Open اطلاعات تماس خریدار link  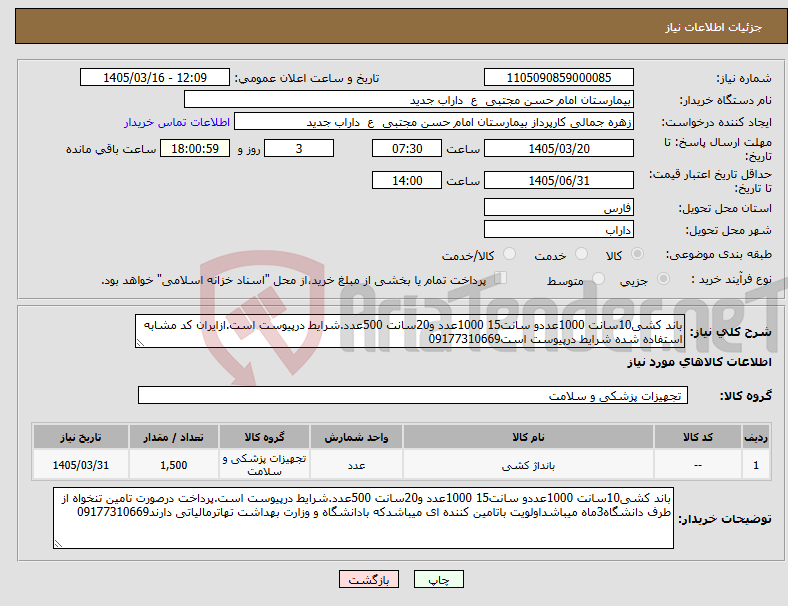tap(177, 122)
